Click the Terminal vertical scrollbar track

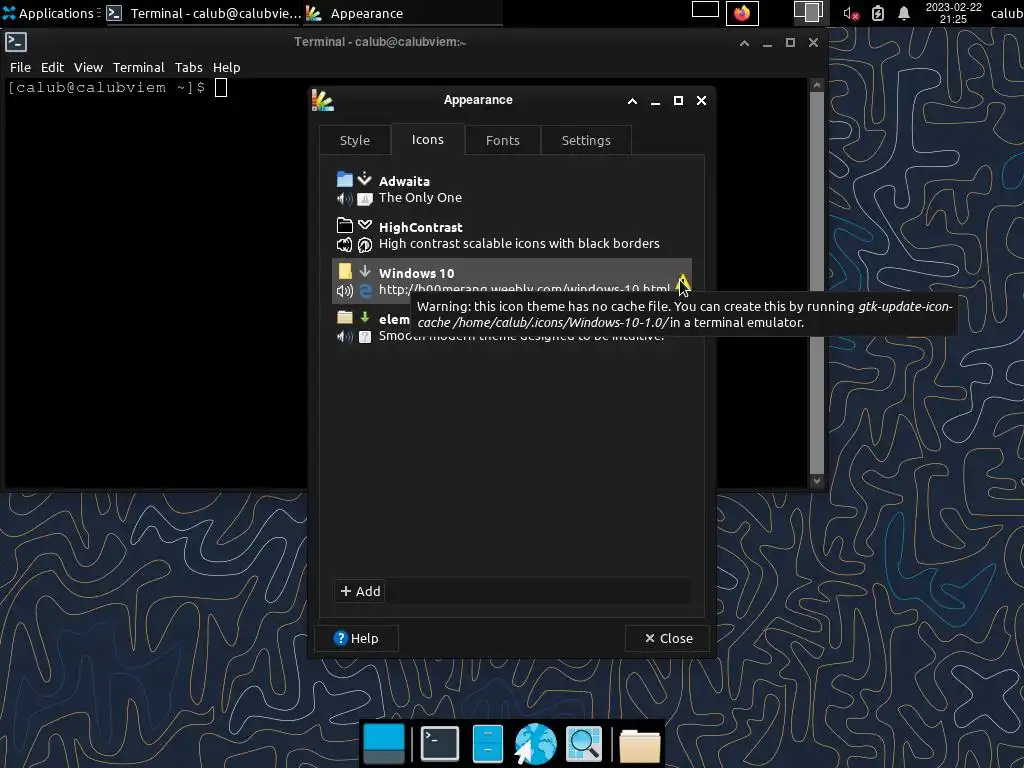pyautogui.click(x=816, y=283)
